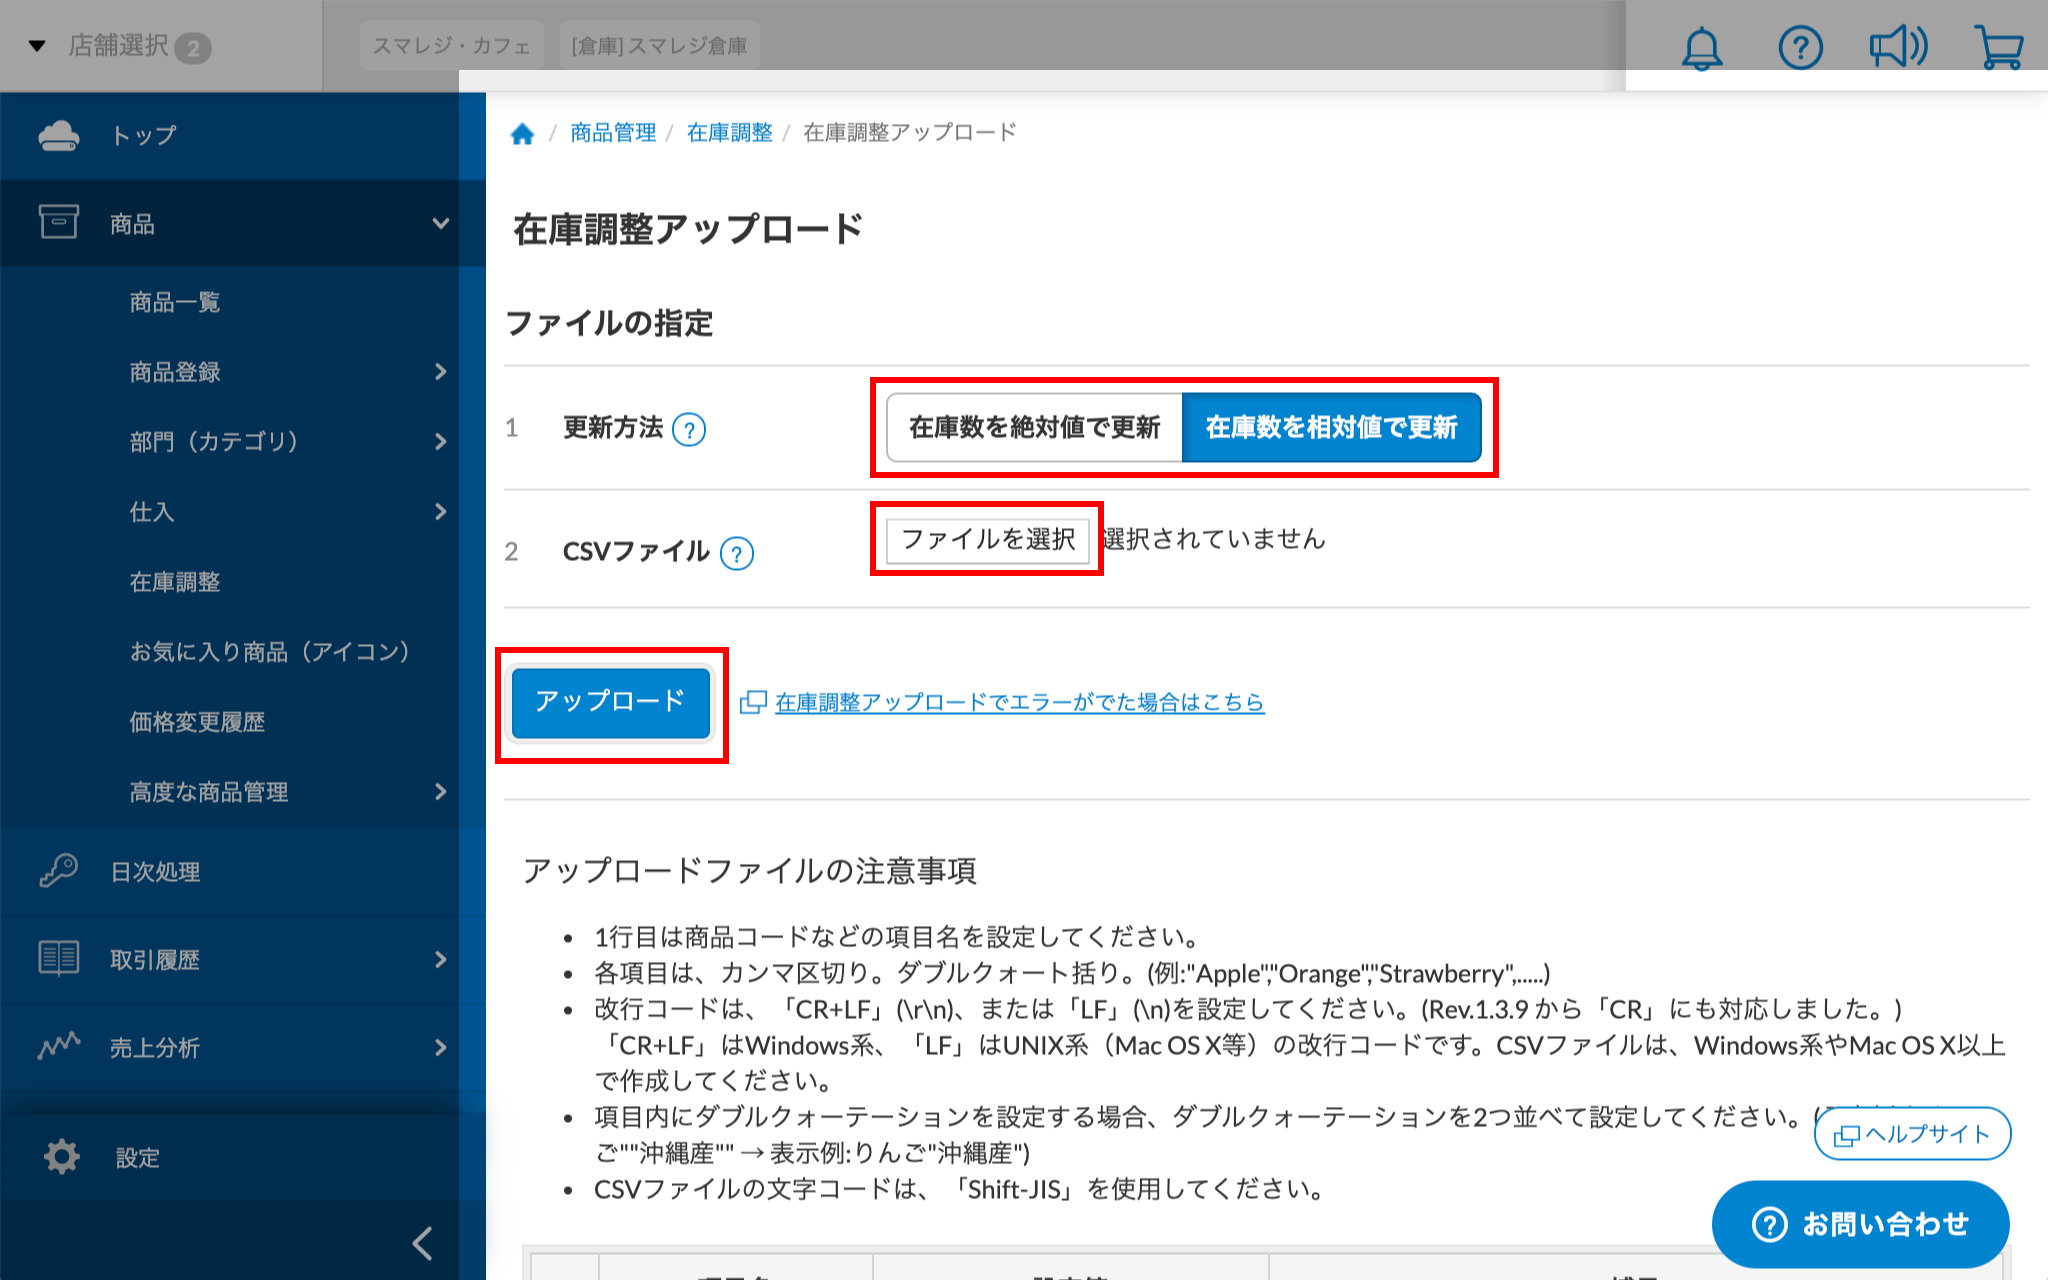Click ファイルを選択 file chooser
The image size is (2048, 1280).
(x=987, y=540)
